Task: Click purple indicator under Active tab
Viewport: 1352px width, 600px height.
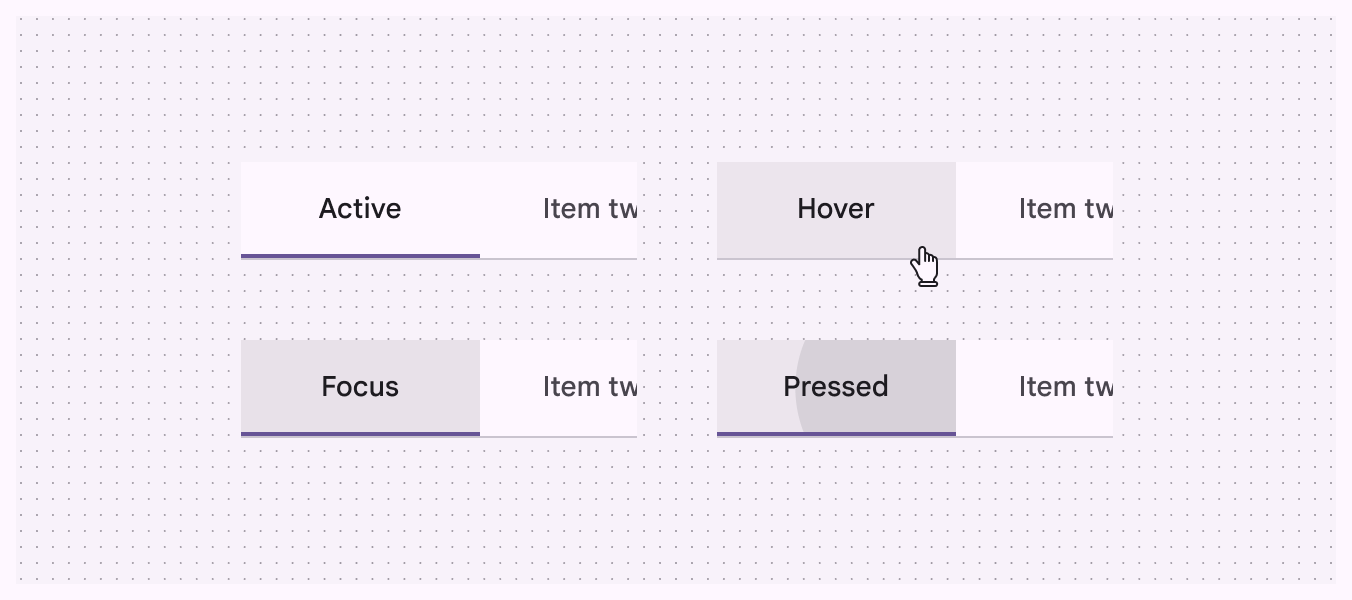Action: 360,256
